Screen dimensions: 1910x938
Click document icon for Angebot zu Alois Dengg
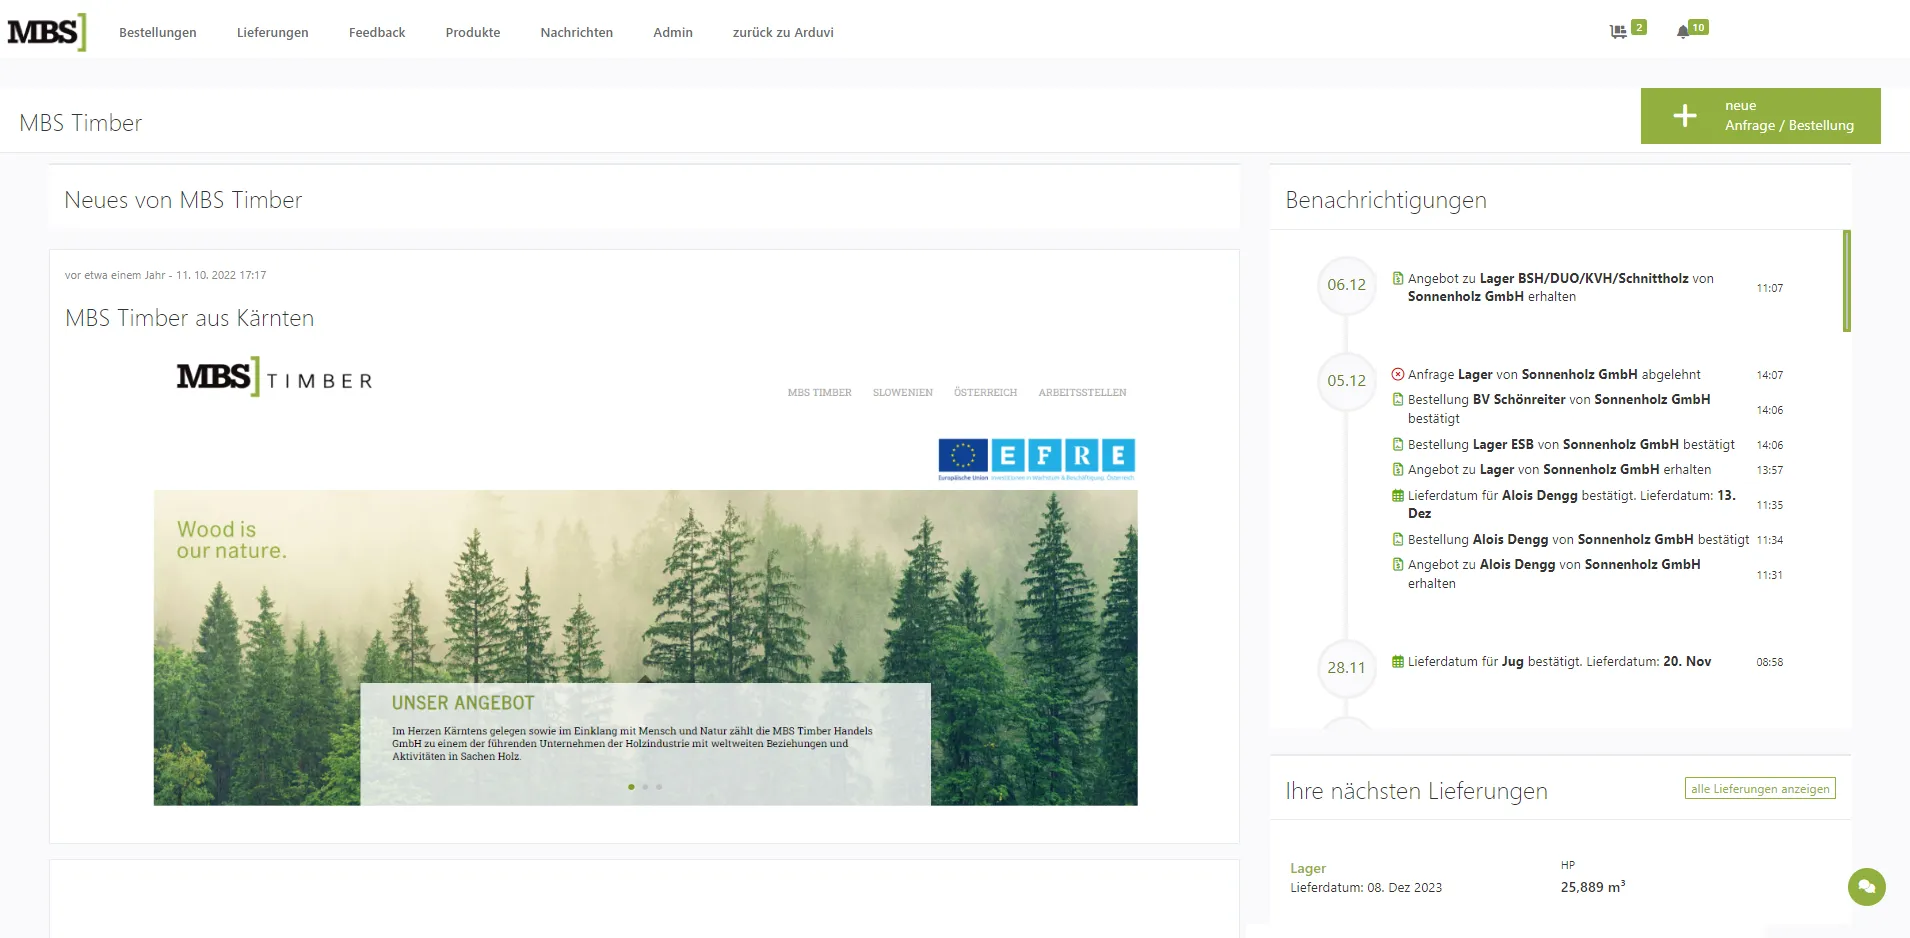pos(1398,565)
